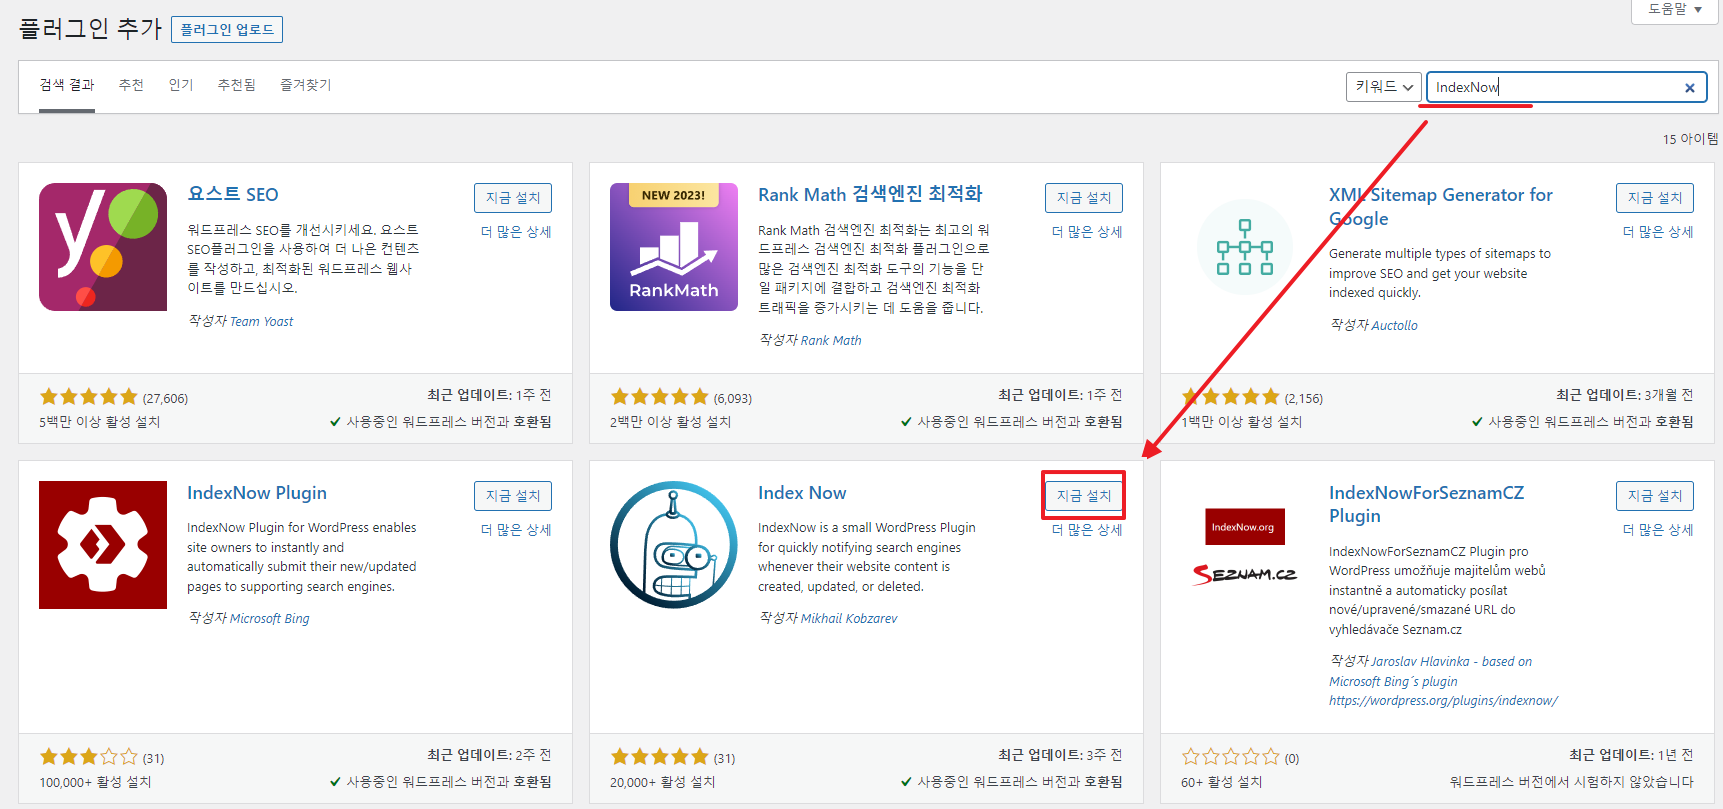The height and width of the screenshot is (809, 1723).
Task: Click author link Auctollo
Action: coord(1395,326)
